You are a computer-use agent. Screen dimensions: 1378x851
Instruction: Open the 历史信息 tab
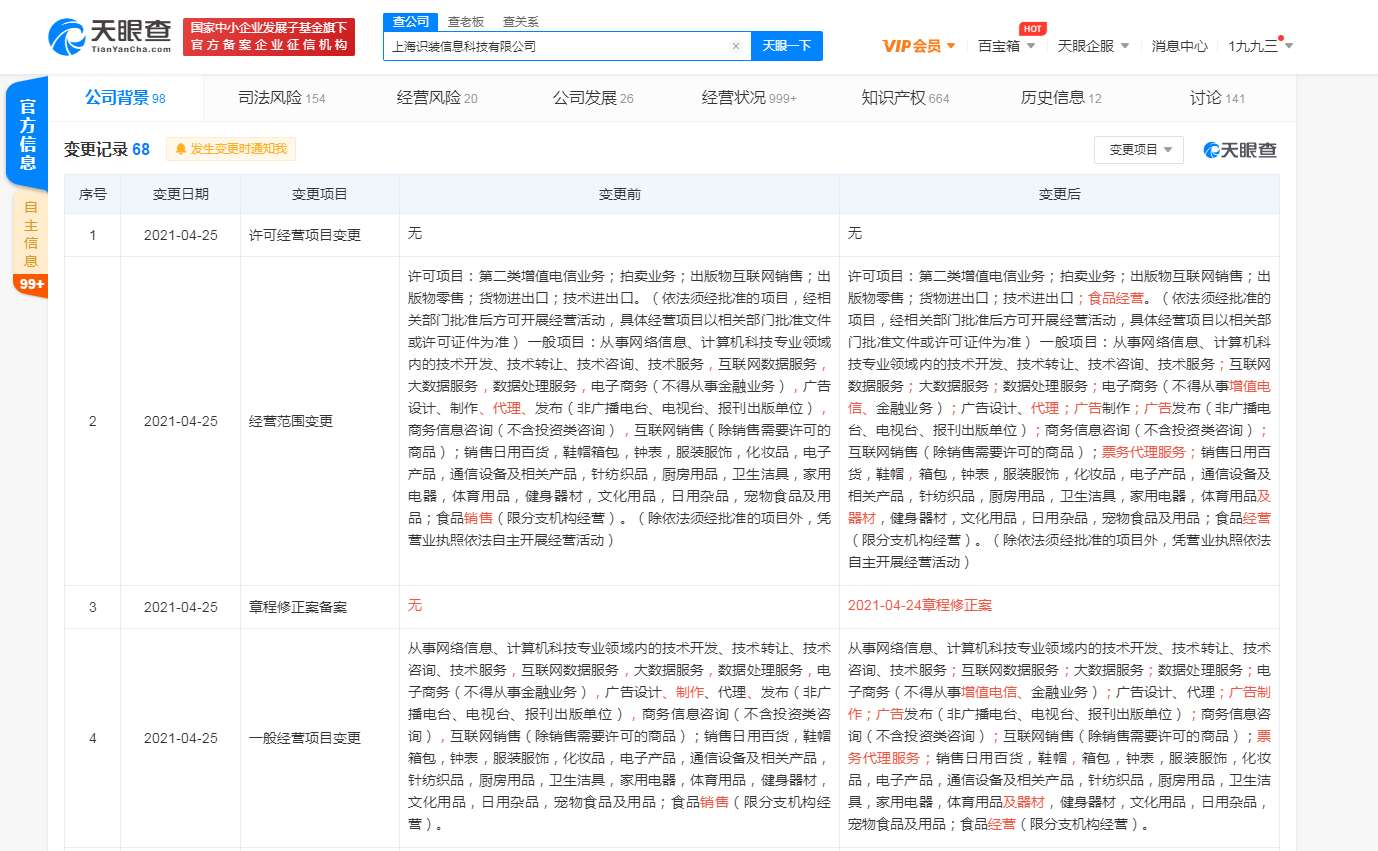pyautogui.click(x=1061, y=98)
